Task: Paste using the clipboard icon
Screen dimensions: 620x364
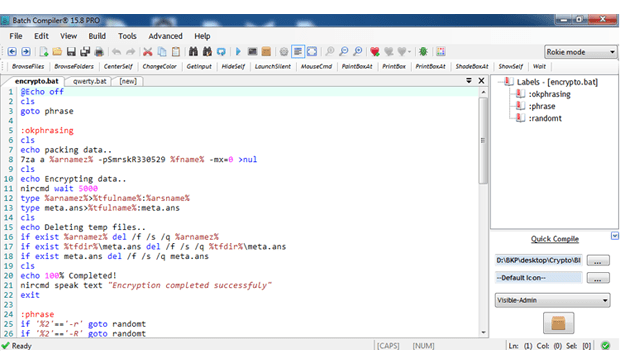Action: (x=176, y=52)
